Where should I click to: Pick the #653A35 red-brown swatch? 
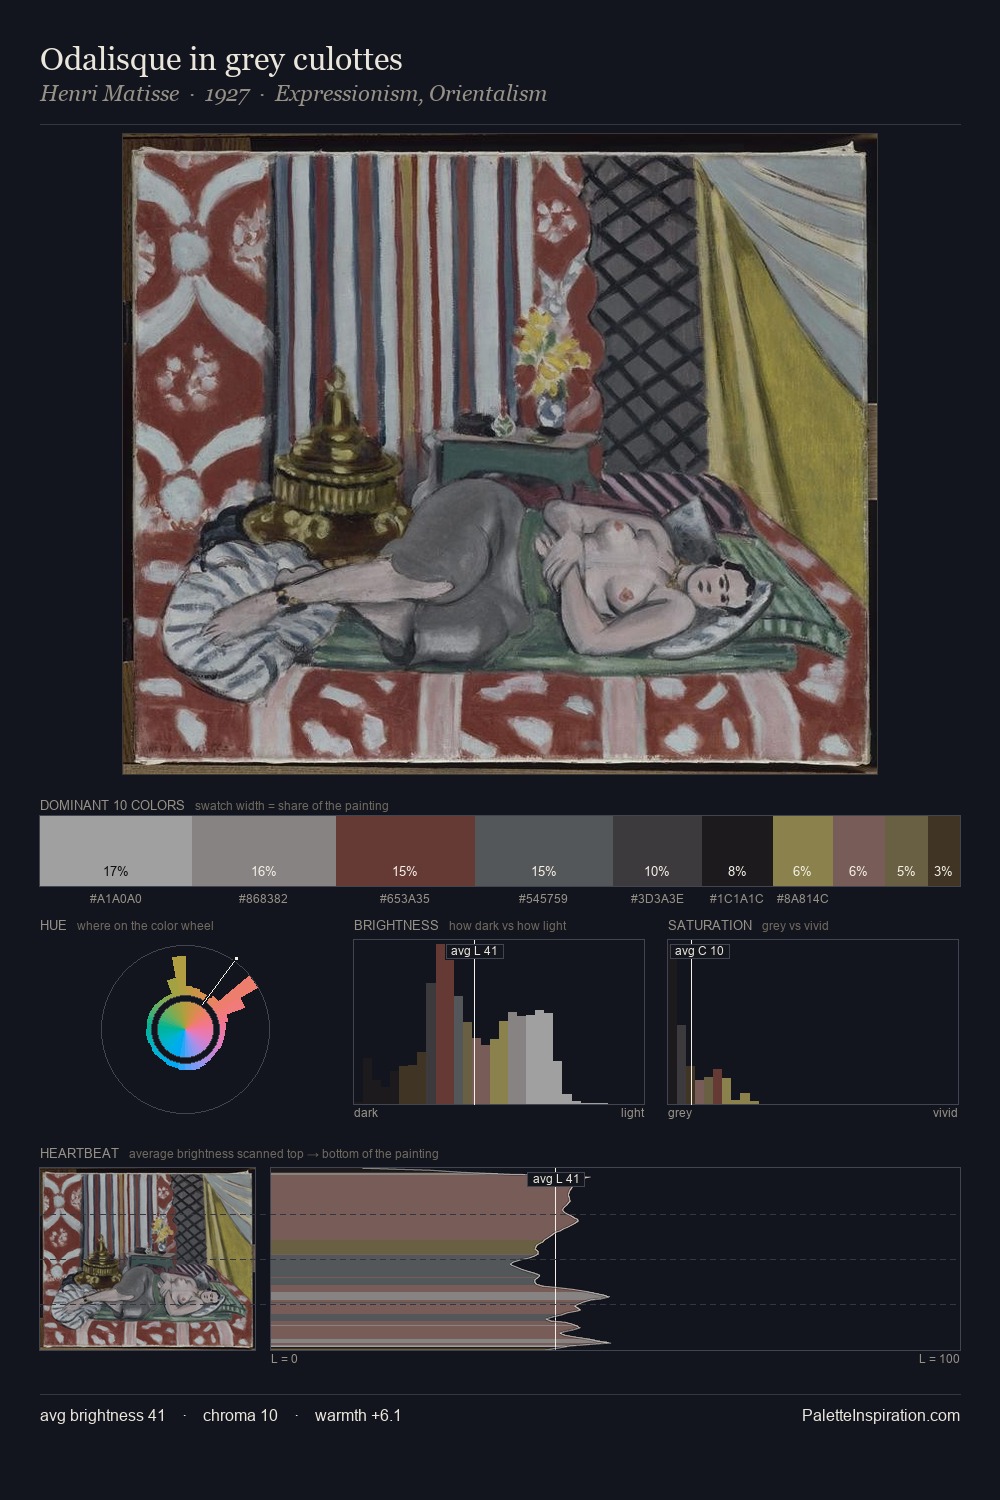(x=405, y=851)
